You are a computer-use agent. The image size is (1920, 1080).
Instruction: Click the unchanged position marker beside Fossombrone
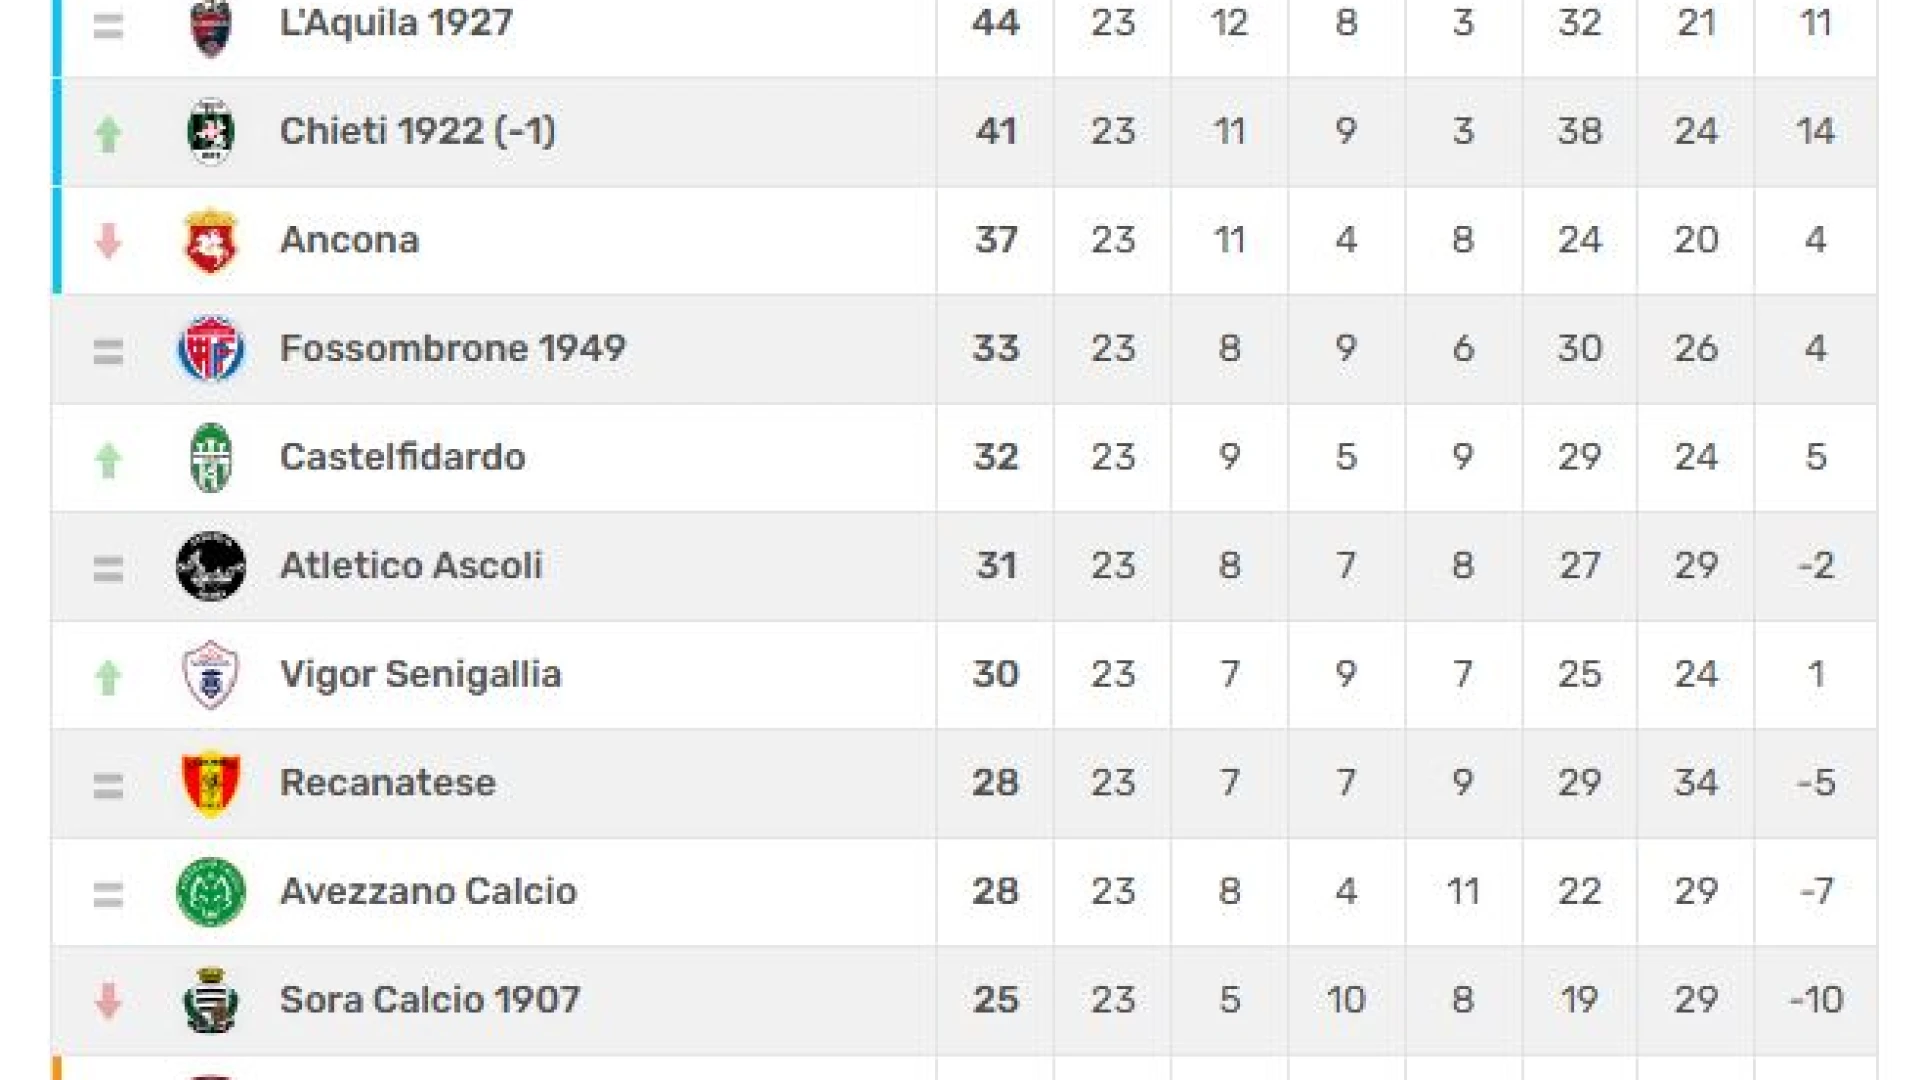tap(108, 351)
